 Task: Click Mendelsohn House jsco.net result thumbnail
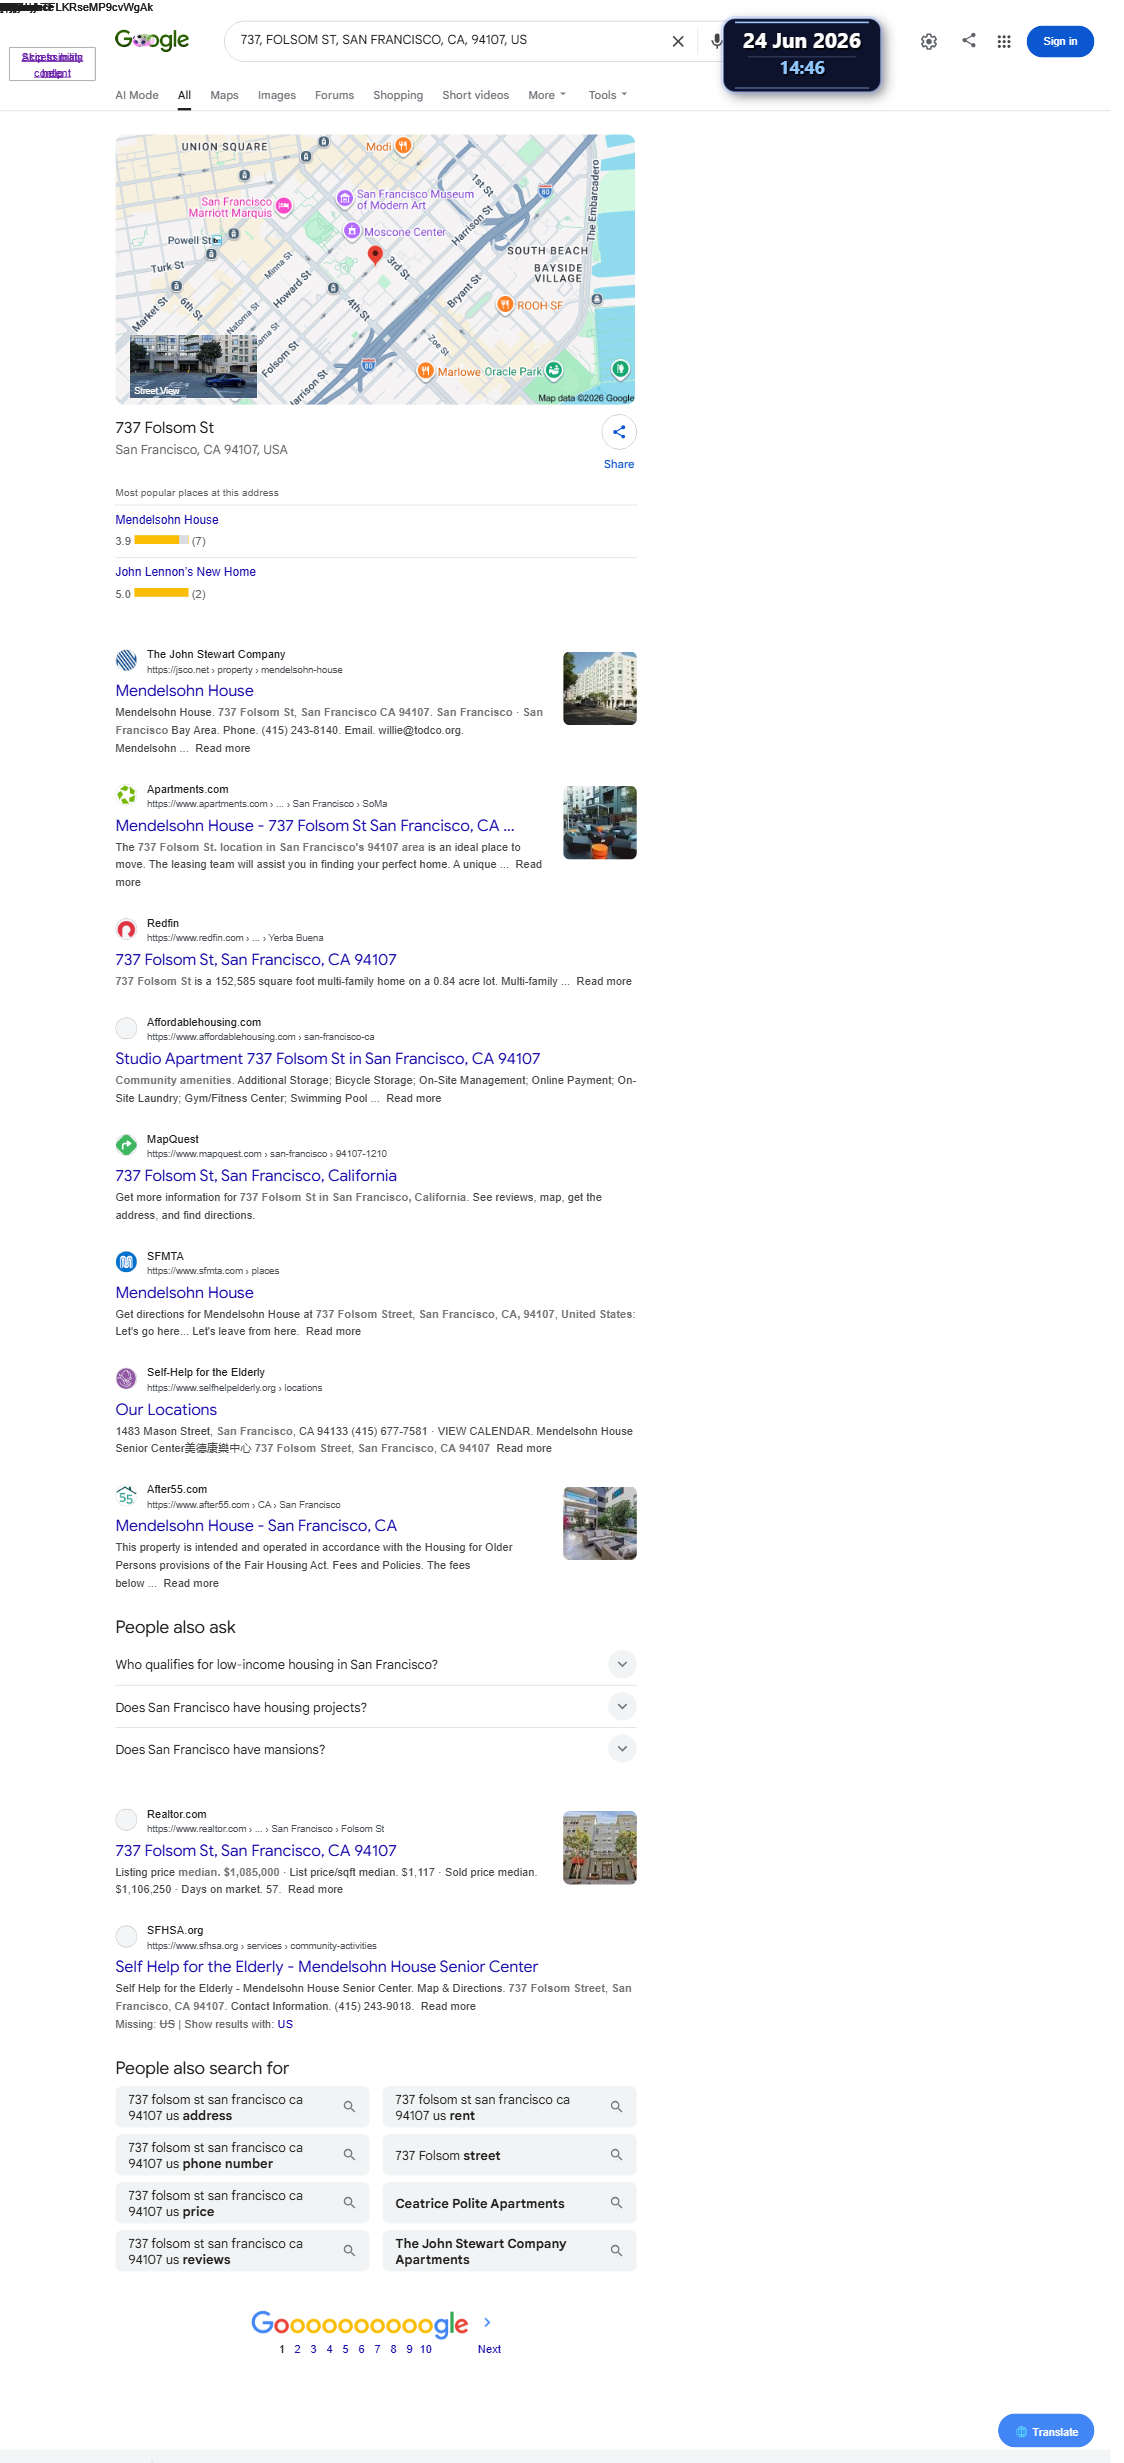click(600, 688)
